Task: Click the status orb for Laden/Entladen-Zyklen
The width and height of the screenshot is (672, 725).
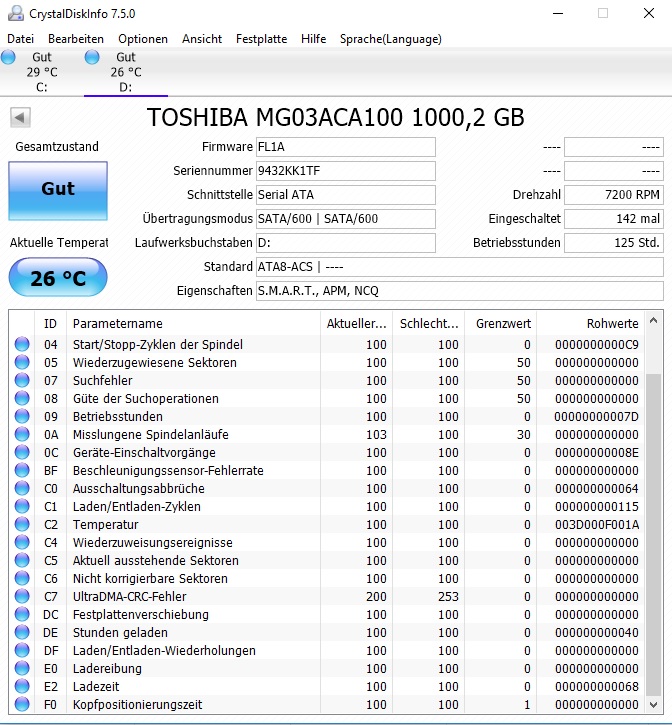Action: [22, 507]
